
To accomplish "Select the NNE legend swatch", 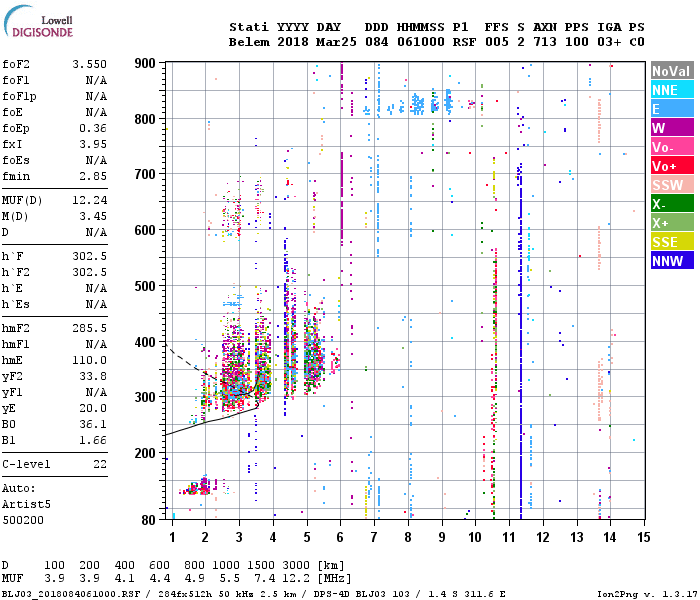I will tap(672, 90).
